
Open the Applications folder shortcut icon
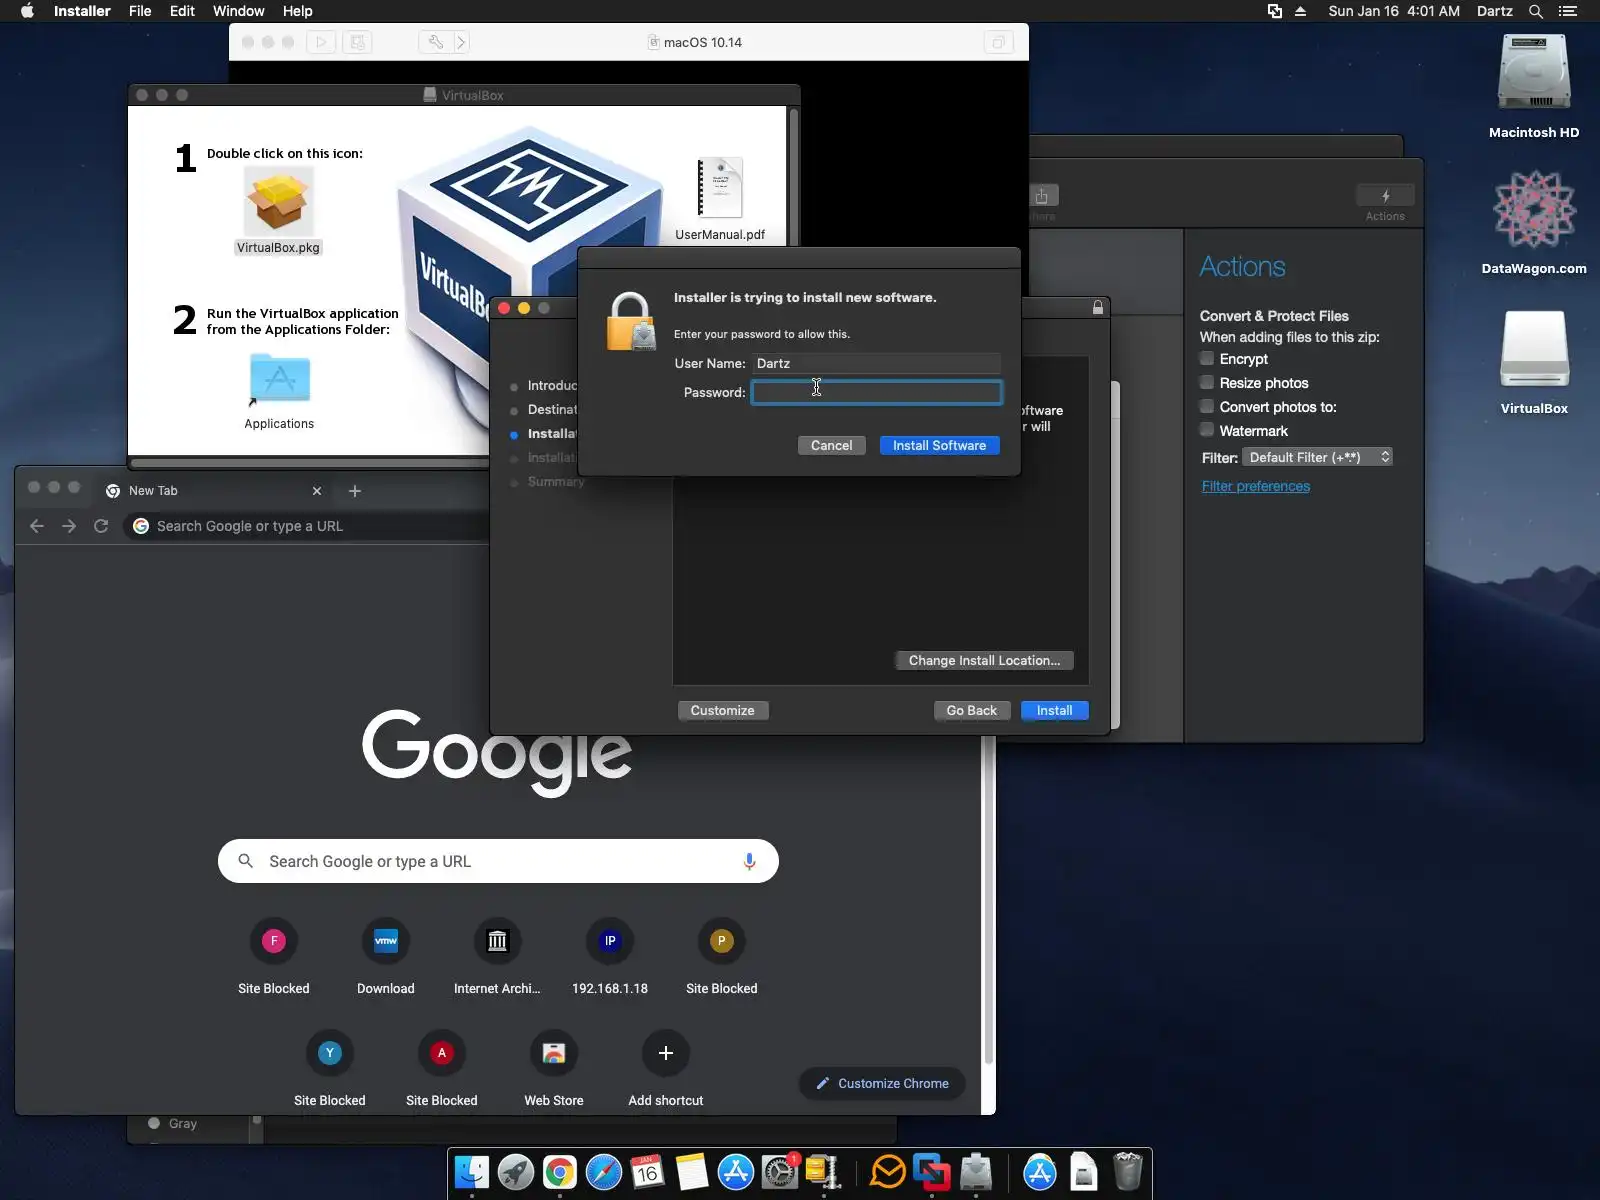tap(279, 380)
